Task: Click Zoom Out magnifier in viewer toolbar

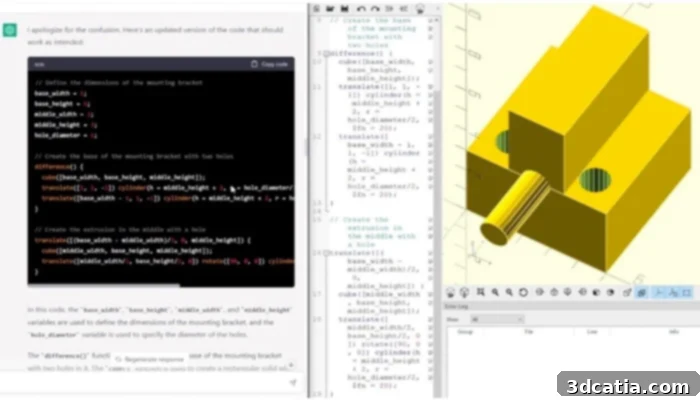Action: coord(509,292)
